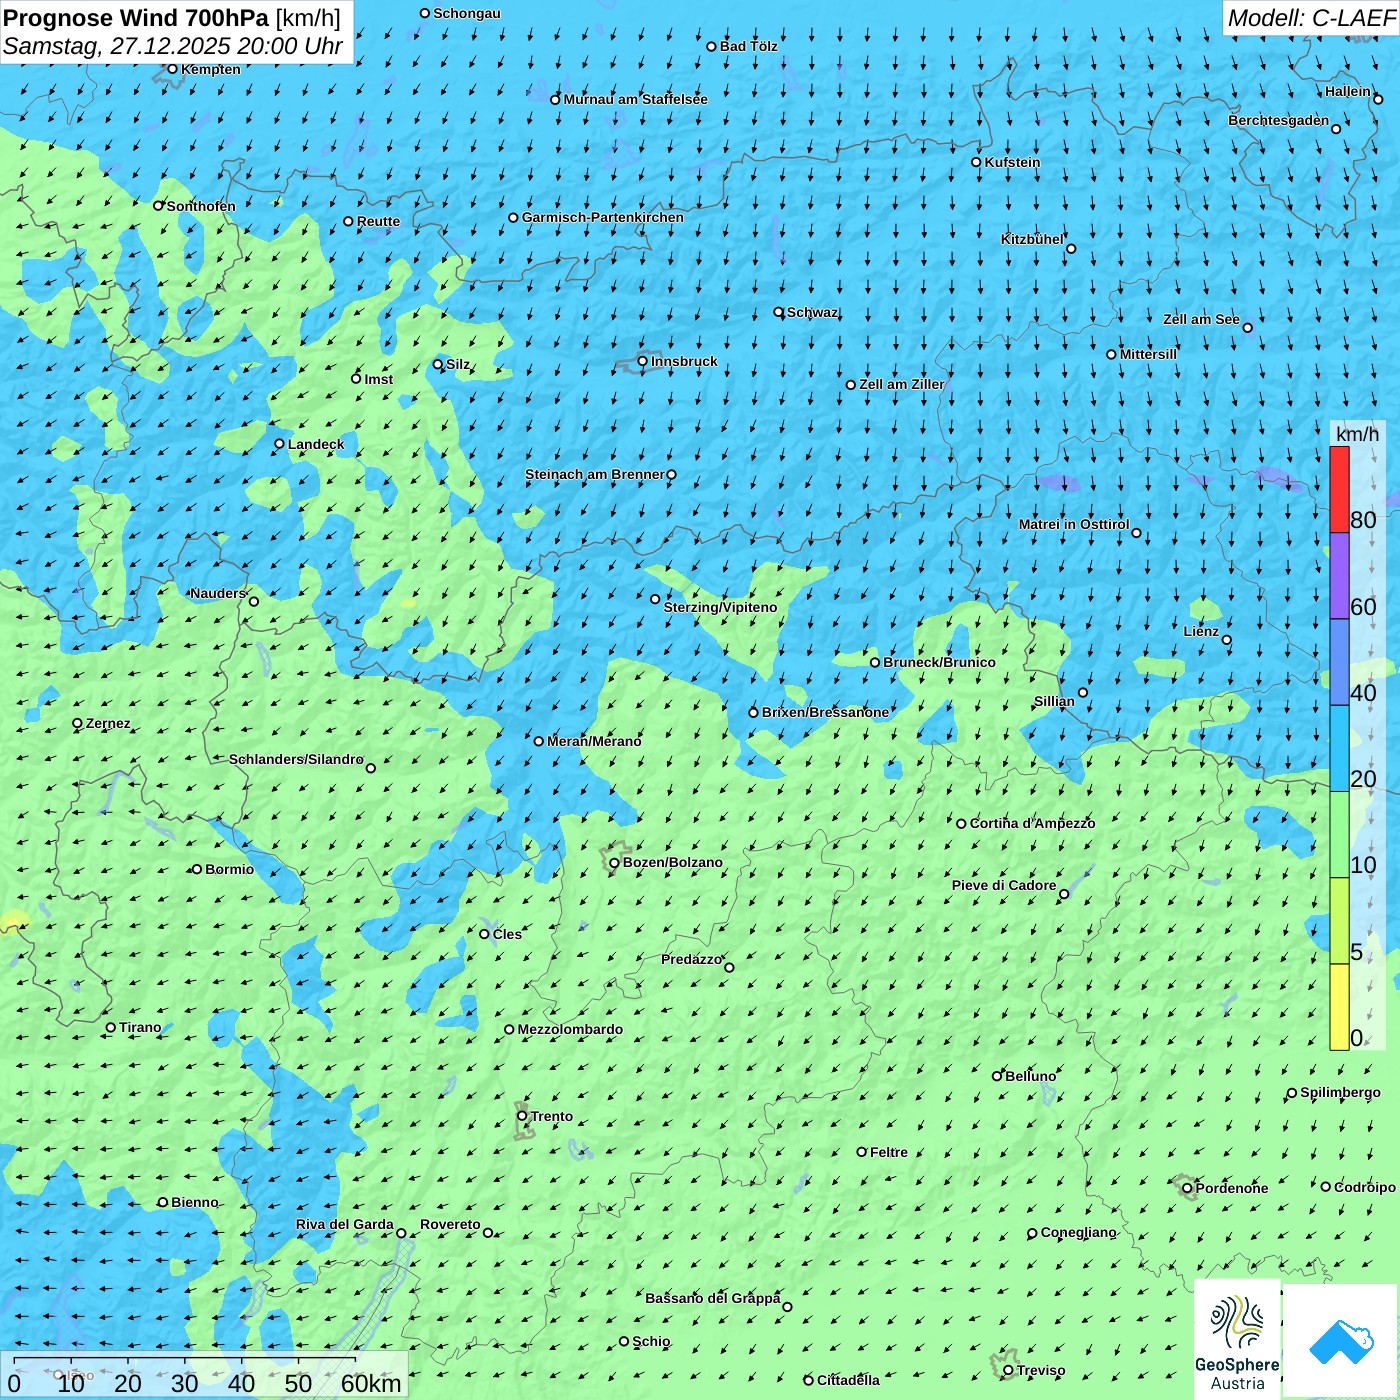
Task: Click the red segment of the wind legend
Action: pyautogui.click(x=1339, y=489)
